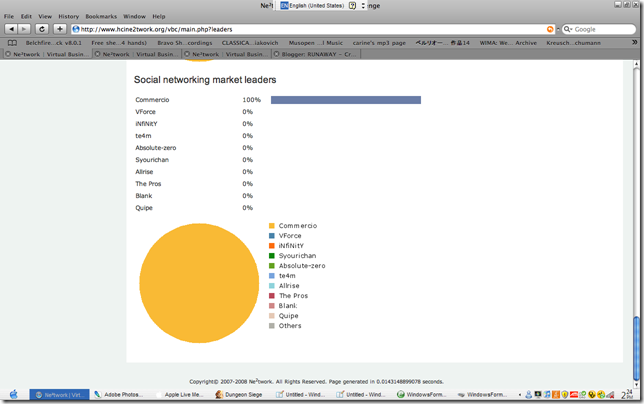Screen dimensions: 644x404
Task: Click the page vertical scrollbar thumb
Action: click(x=636, y=348)
